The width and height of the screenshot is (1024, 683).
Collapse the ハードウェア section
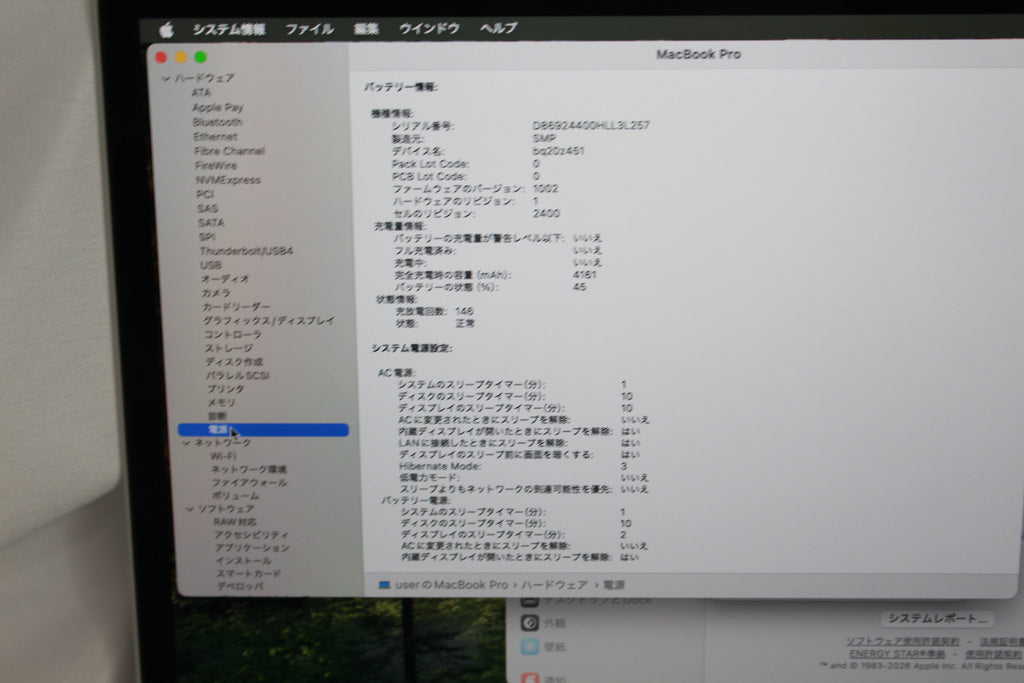tap(166, 78)
